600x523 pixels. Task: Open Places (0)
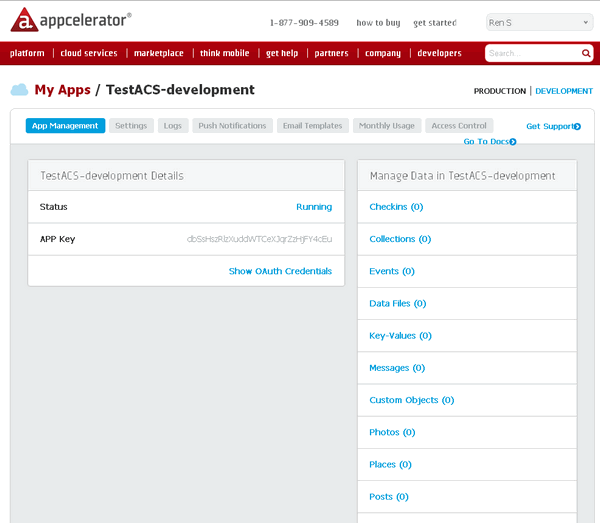[x=390, y=464]
